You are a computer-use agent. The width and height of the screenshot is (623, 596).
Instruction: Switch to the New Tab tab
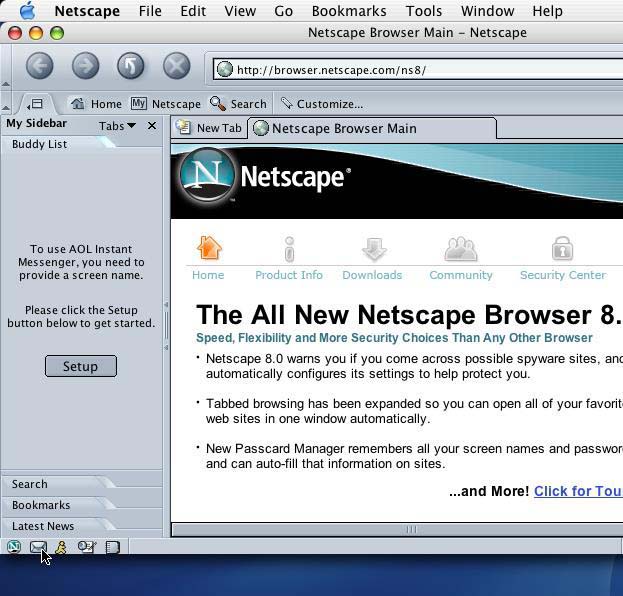click(209, 128)
